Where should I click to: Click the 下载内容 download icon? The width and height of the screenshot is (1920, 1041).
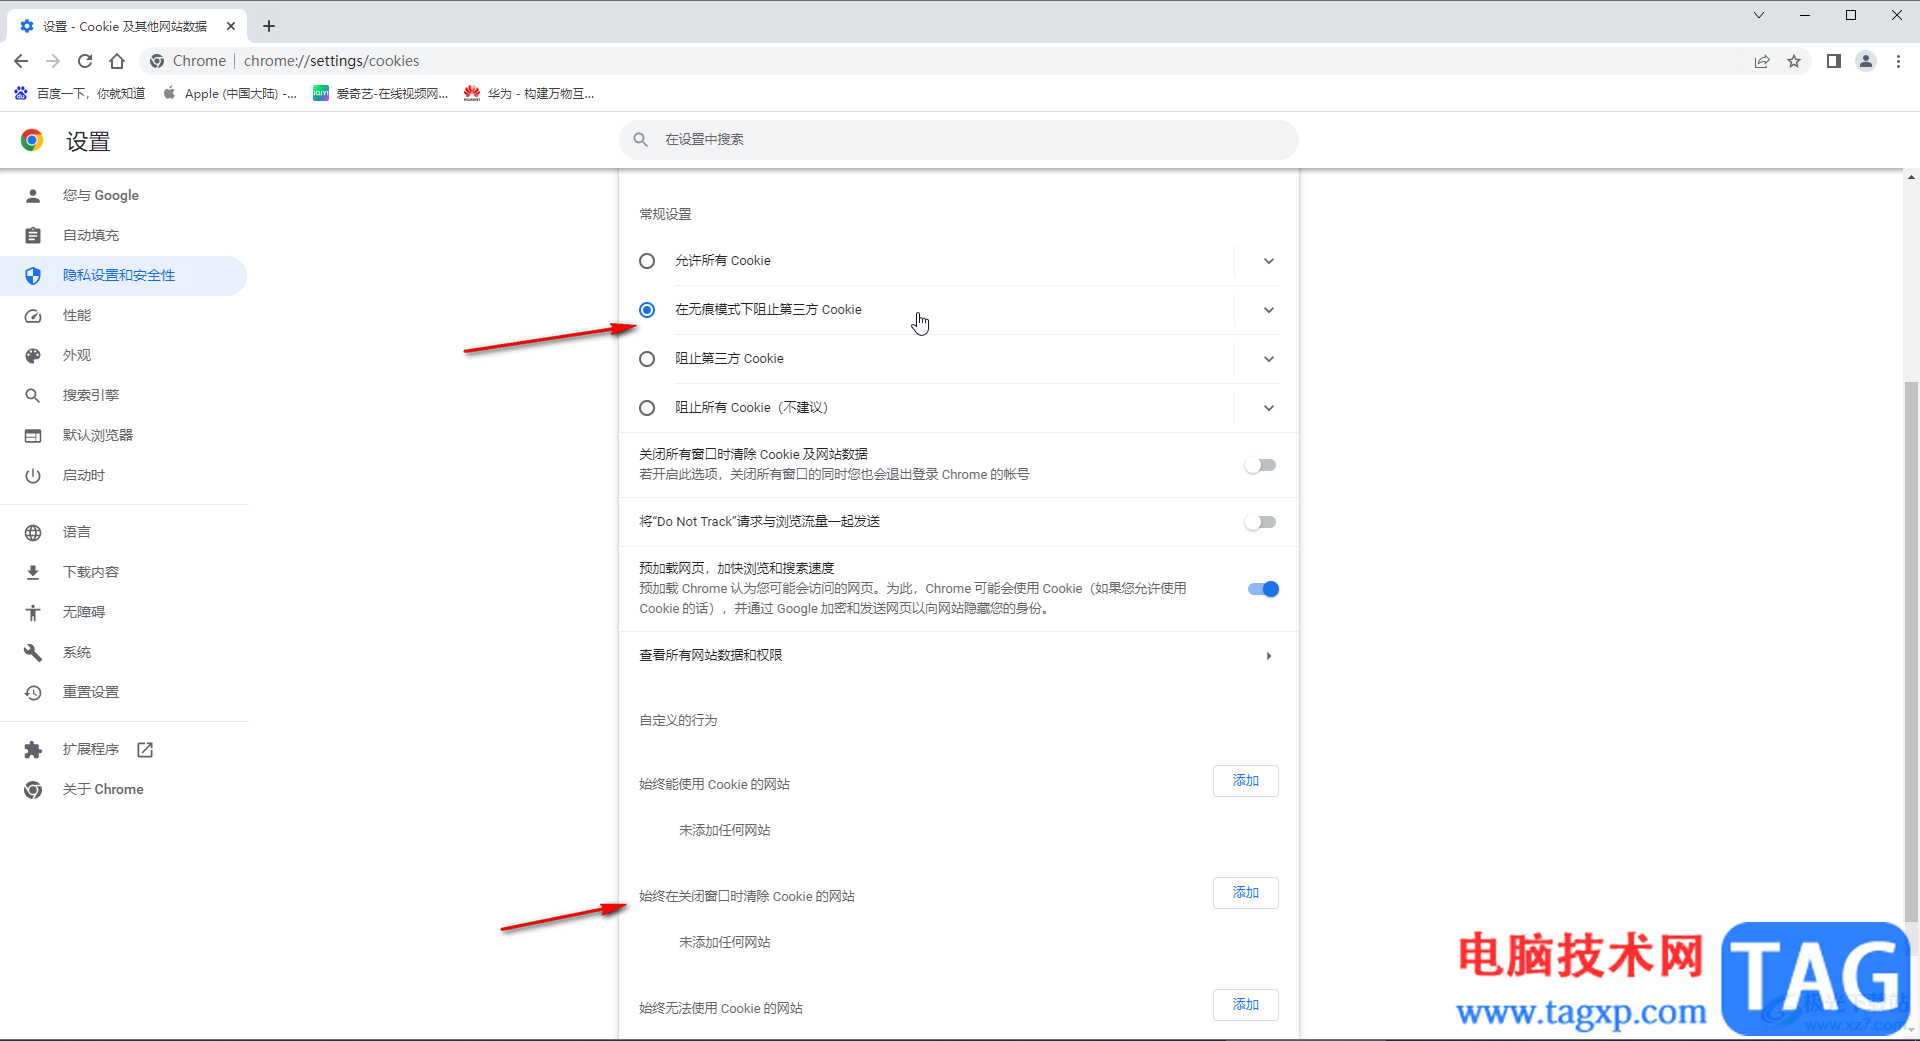click(x=33, y=572)
